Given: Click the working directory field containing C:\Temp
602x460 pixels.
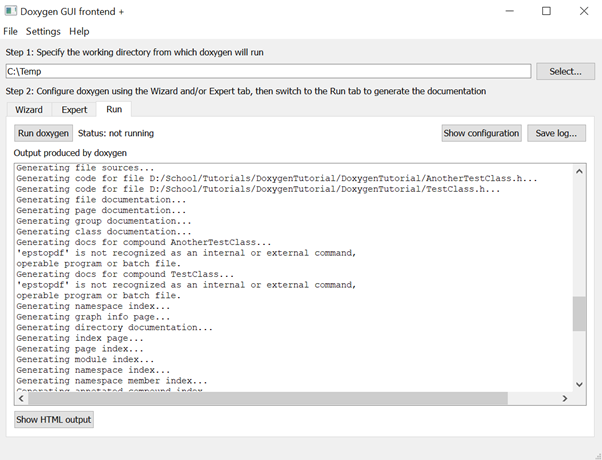Looking at the screenshot, I should pos(268,71).
